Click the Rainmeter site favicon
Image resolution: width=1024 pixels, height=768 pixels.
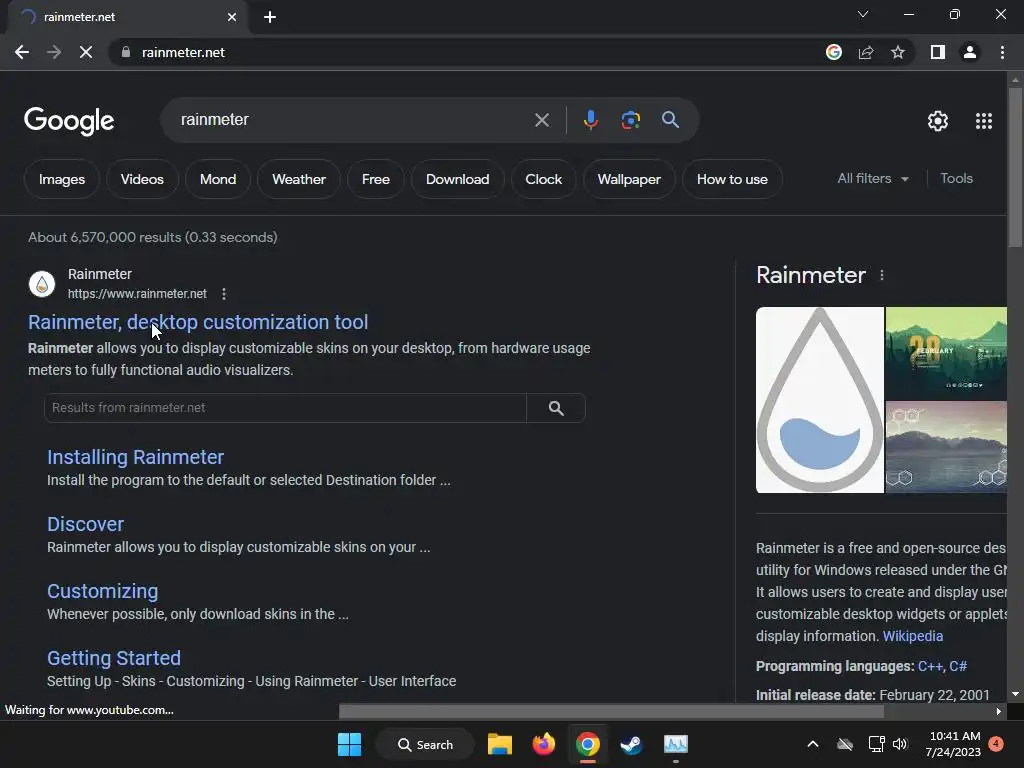click(42, 284)
